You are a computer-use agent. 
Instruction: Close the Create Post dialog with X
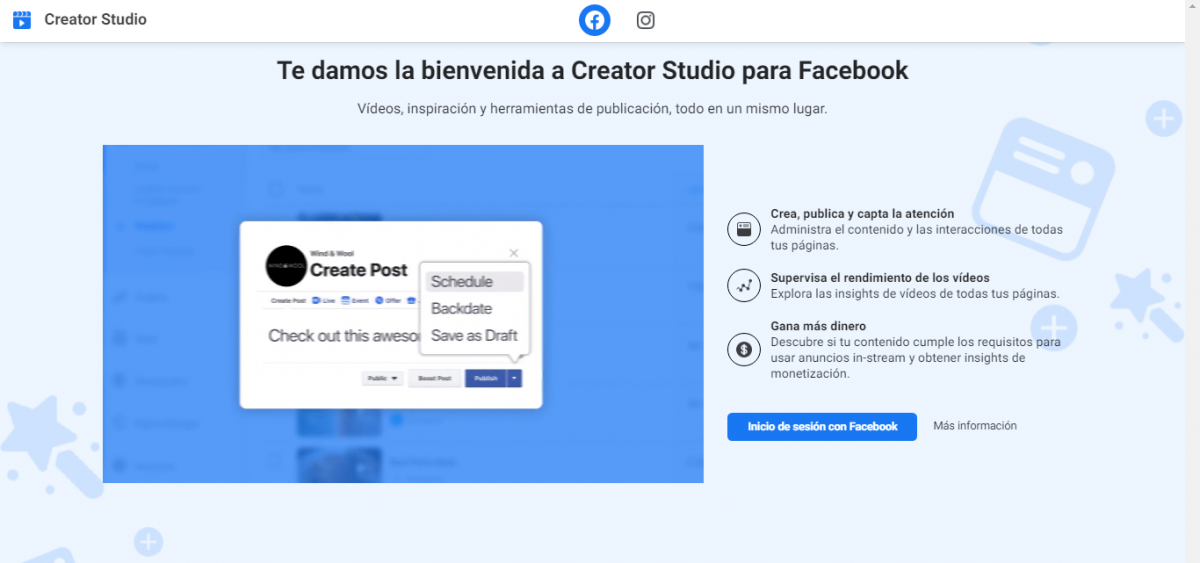point(514,253)
